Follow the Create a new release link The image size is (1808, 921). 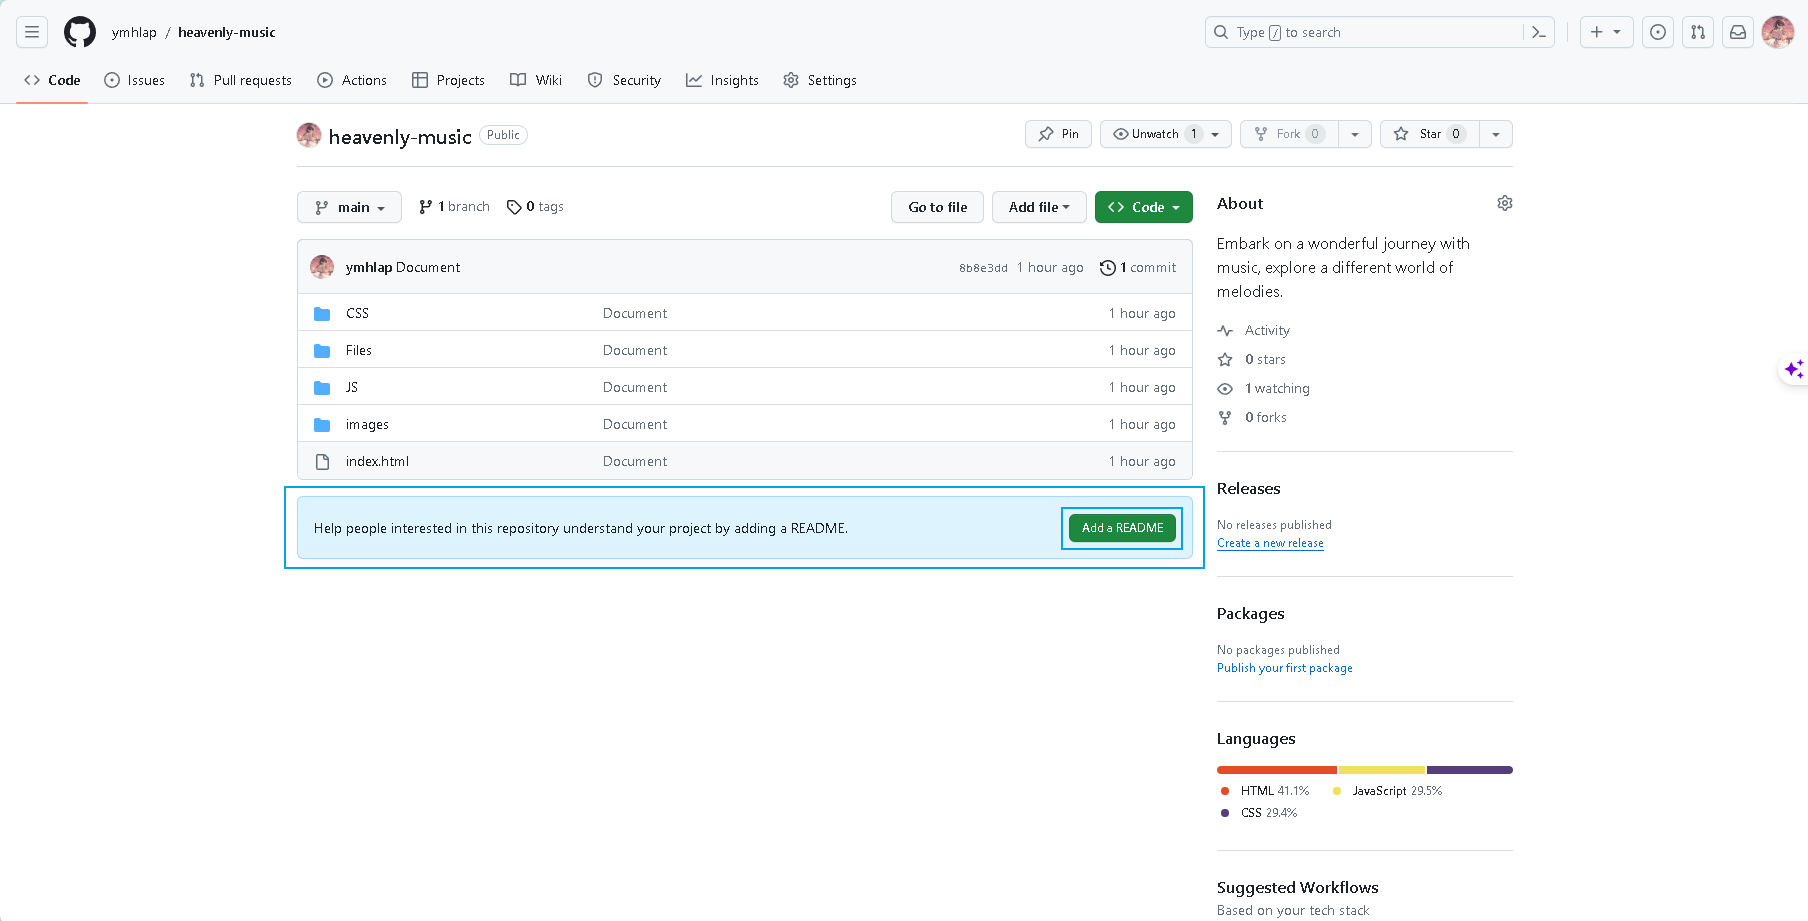point(1270,543)
